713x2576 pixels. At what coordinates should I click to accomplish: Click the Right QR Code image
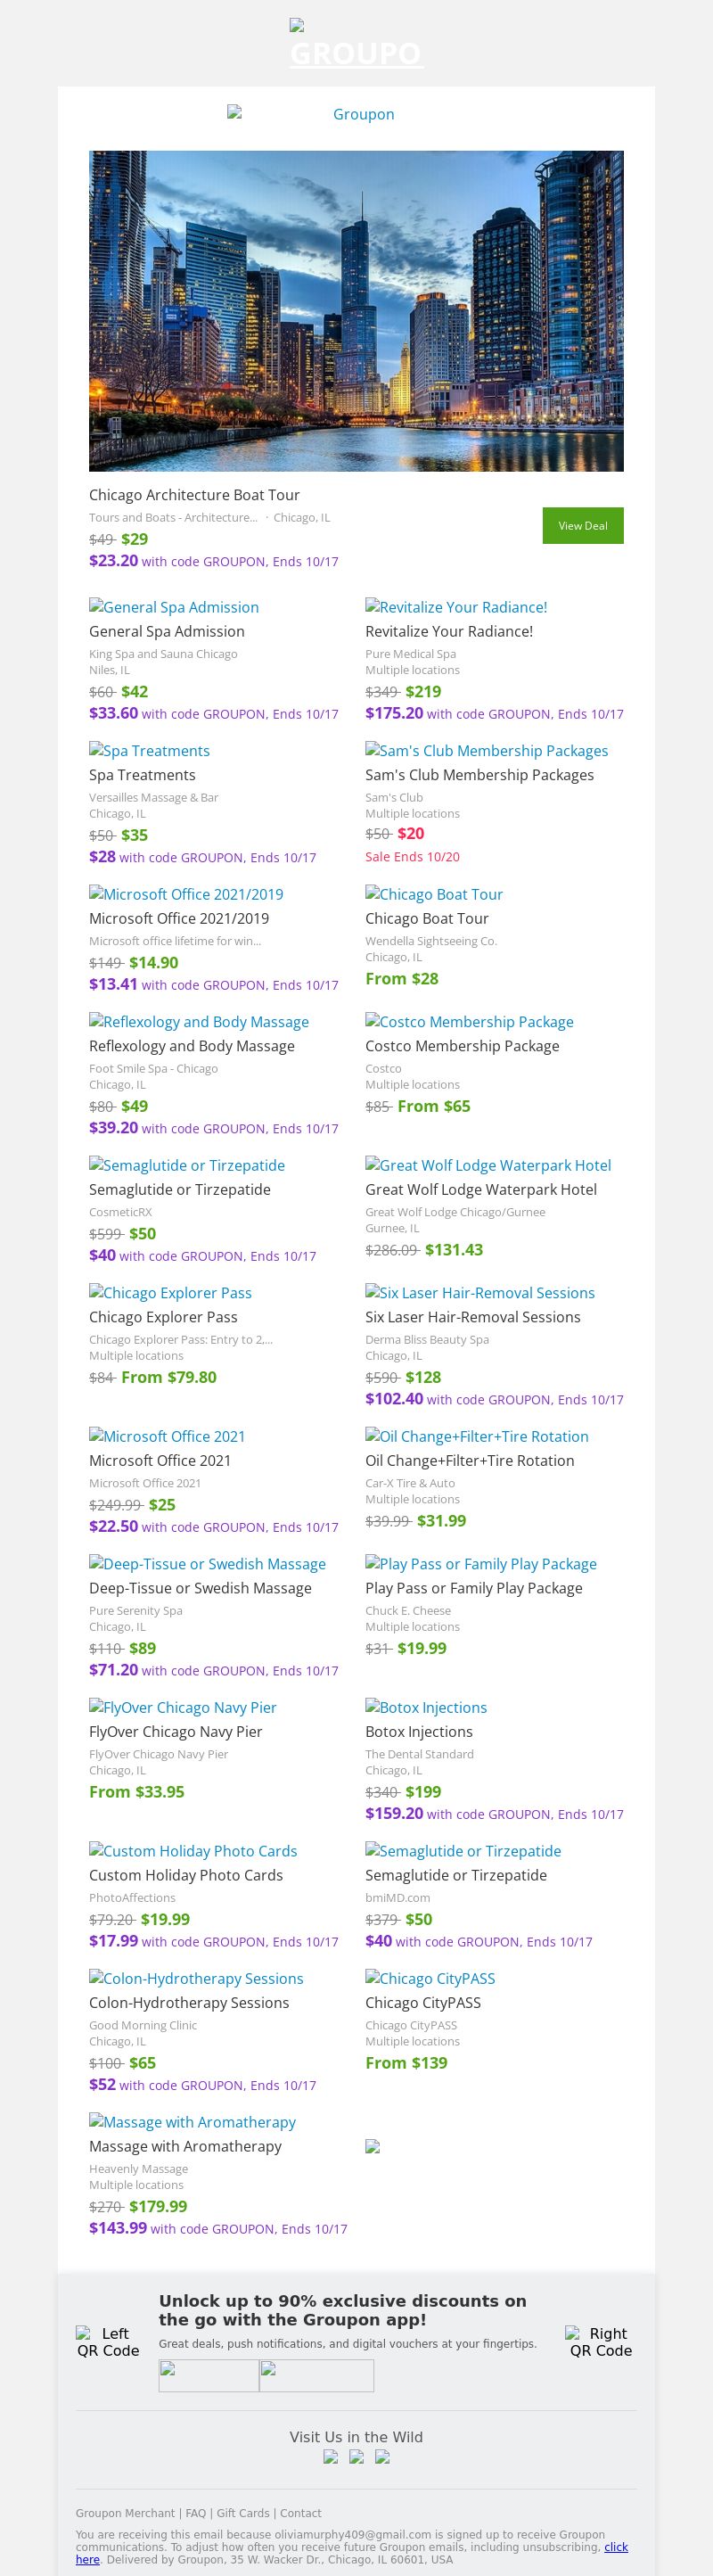point(600,2342)
